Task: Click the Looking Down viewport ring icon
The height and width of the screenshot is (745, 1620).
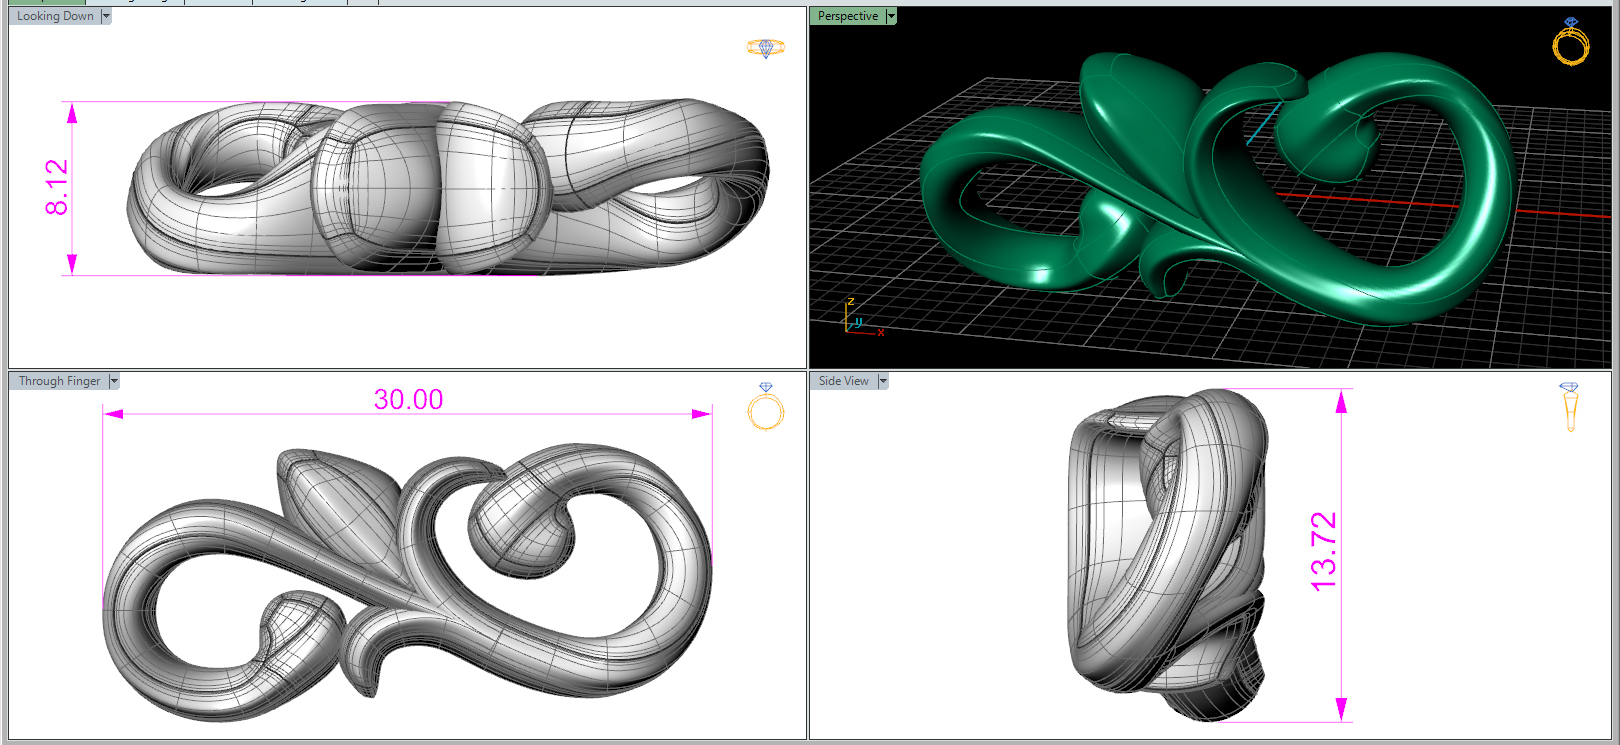Action: pyautogui.click(x=766, y=47)
